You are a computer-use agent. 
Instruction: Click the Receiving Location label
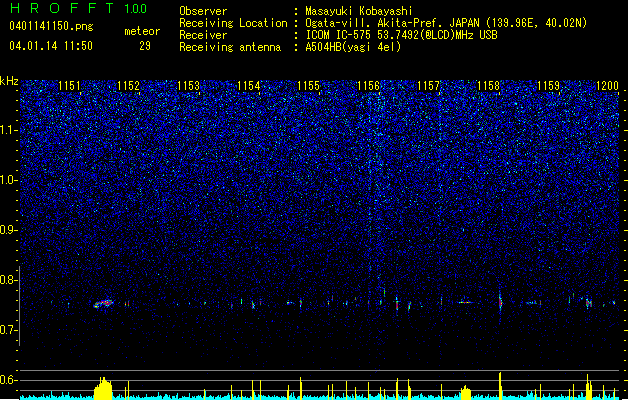click(233, 23)
